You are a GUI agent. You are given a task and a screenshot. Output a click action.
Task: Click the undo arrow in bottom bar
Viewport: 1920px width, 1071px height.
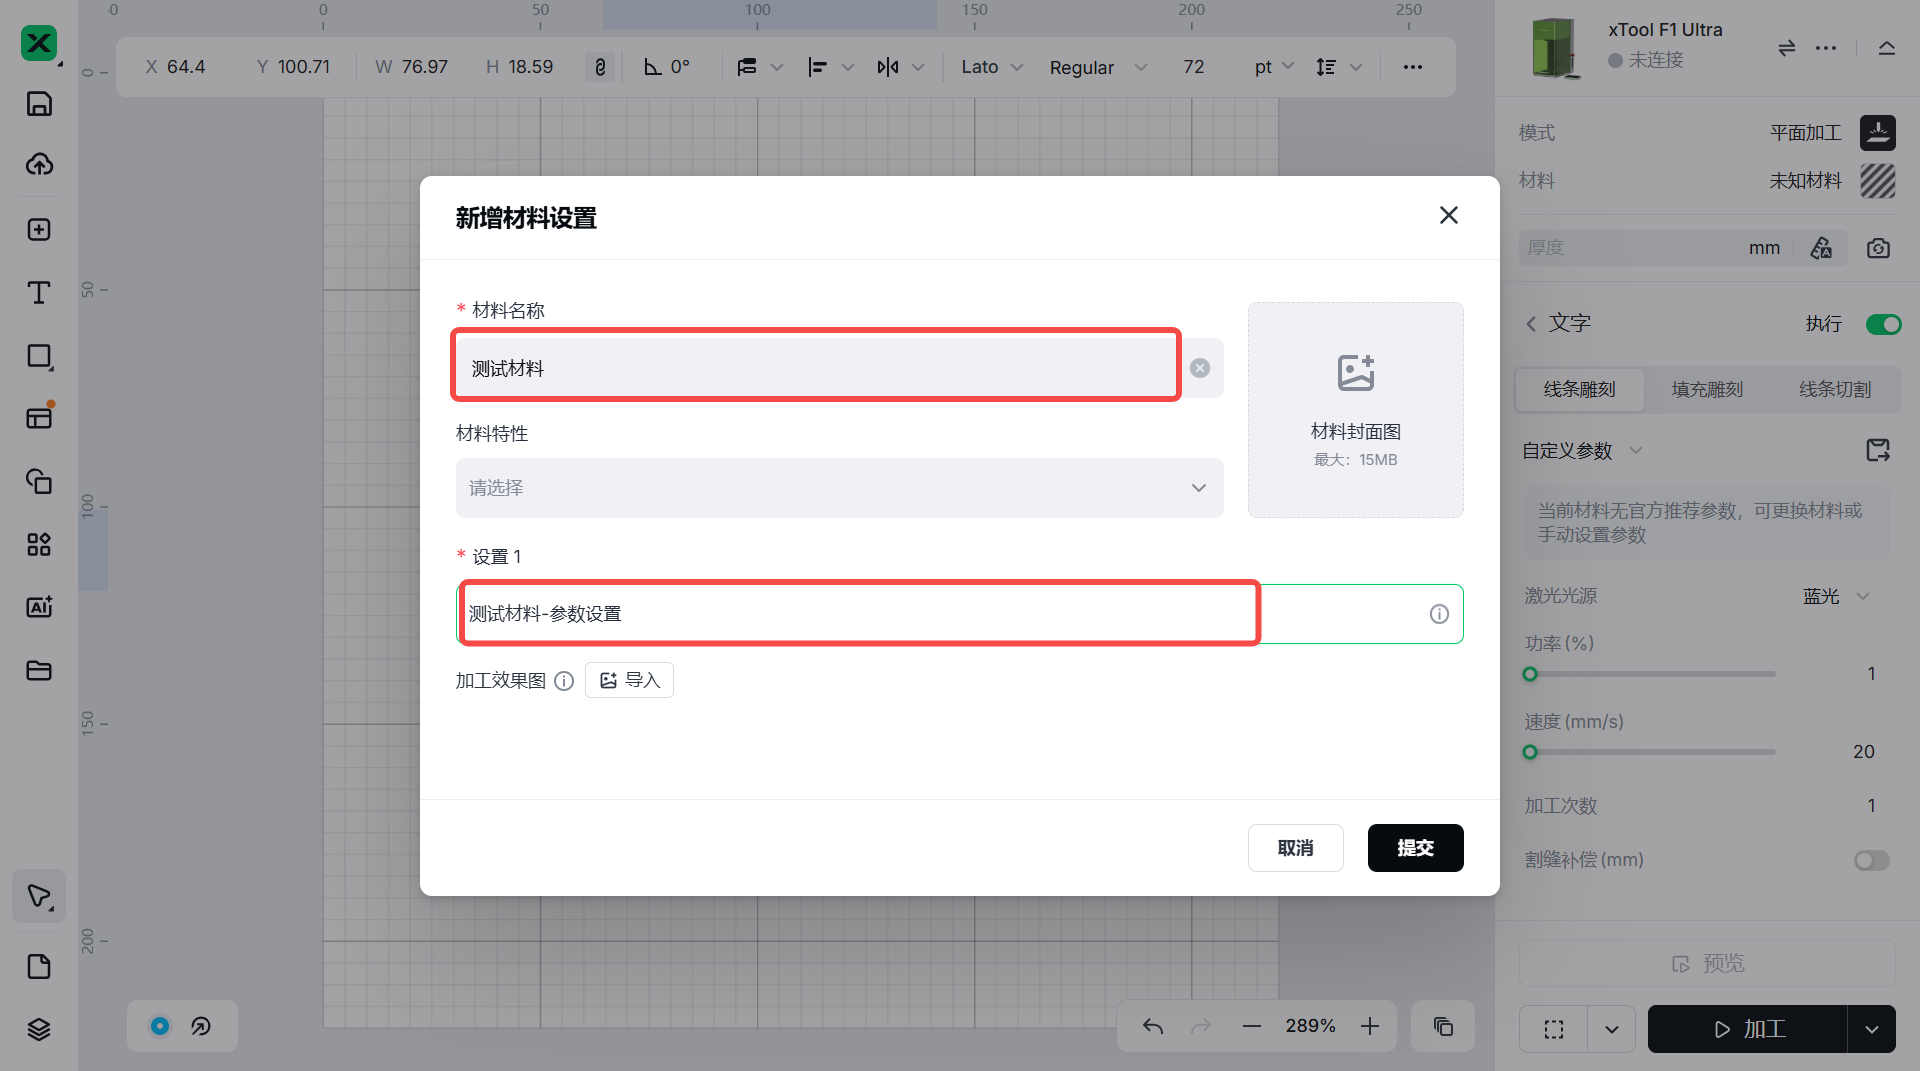1153,1027
